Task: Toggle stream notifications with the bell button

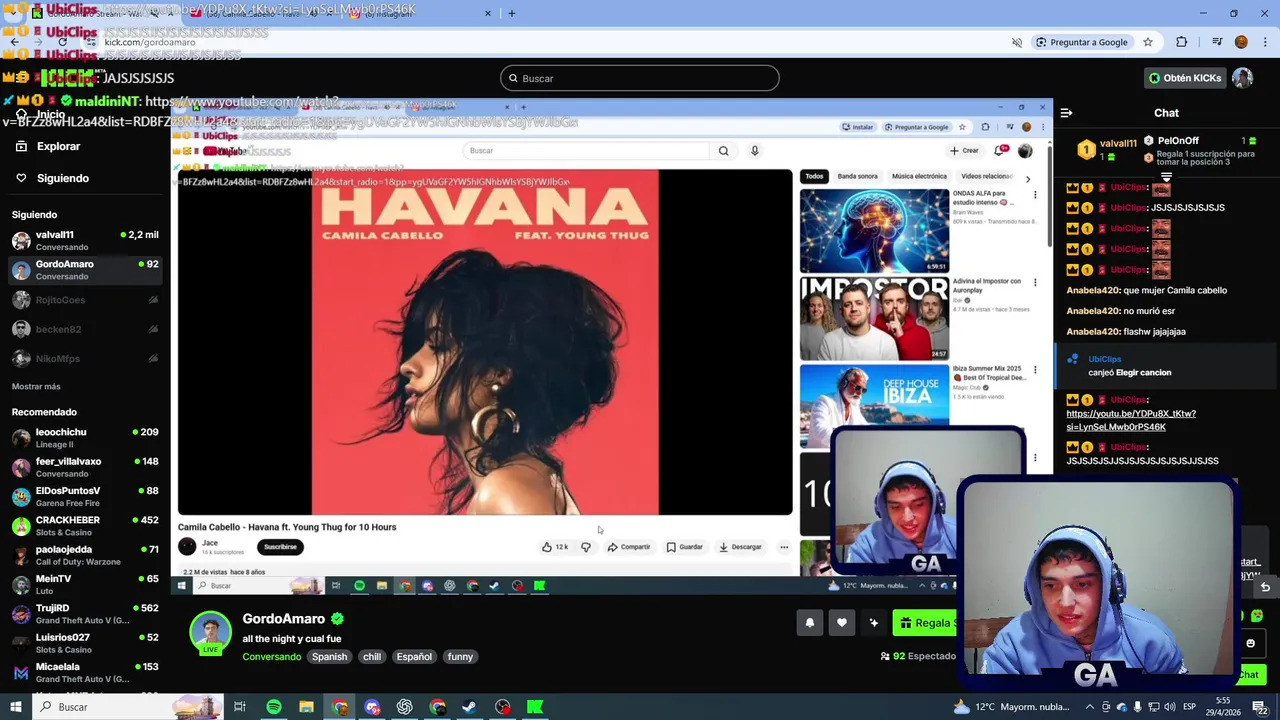Action: tap(810, 623)
